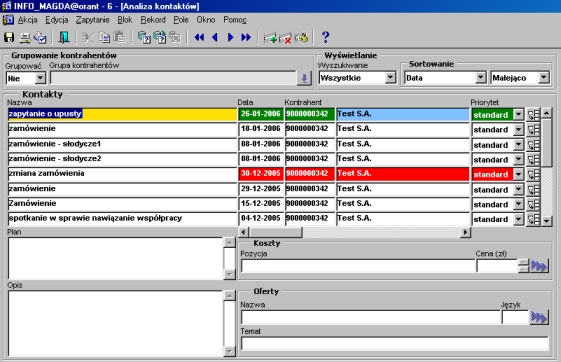This screenshot has height=362, width=561.
Task: Click details icon for 'zapytanie o upusty' row
Action: [533, 114]
